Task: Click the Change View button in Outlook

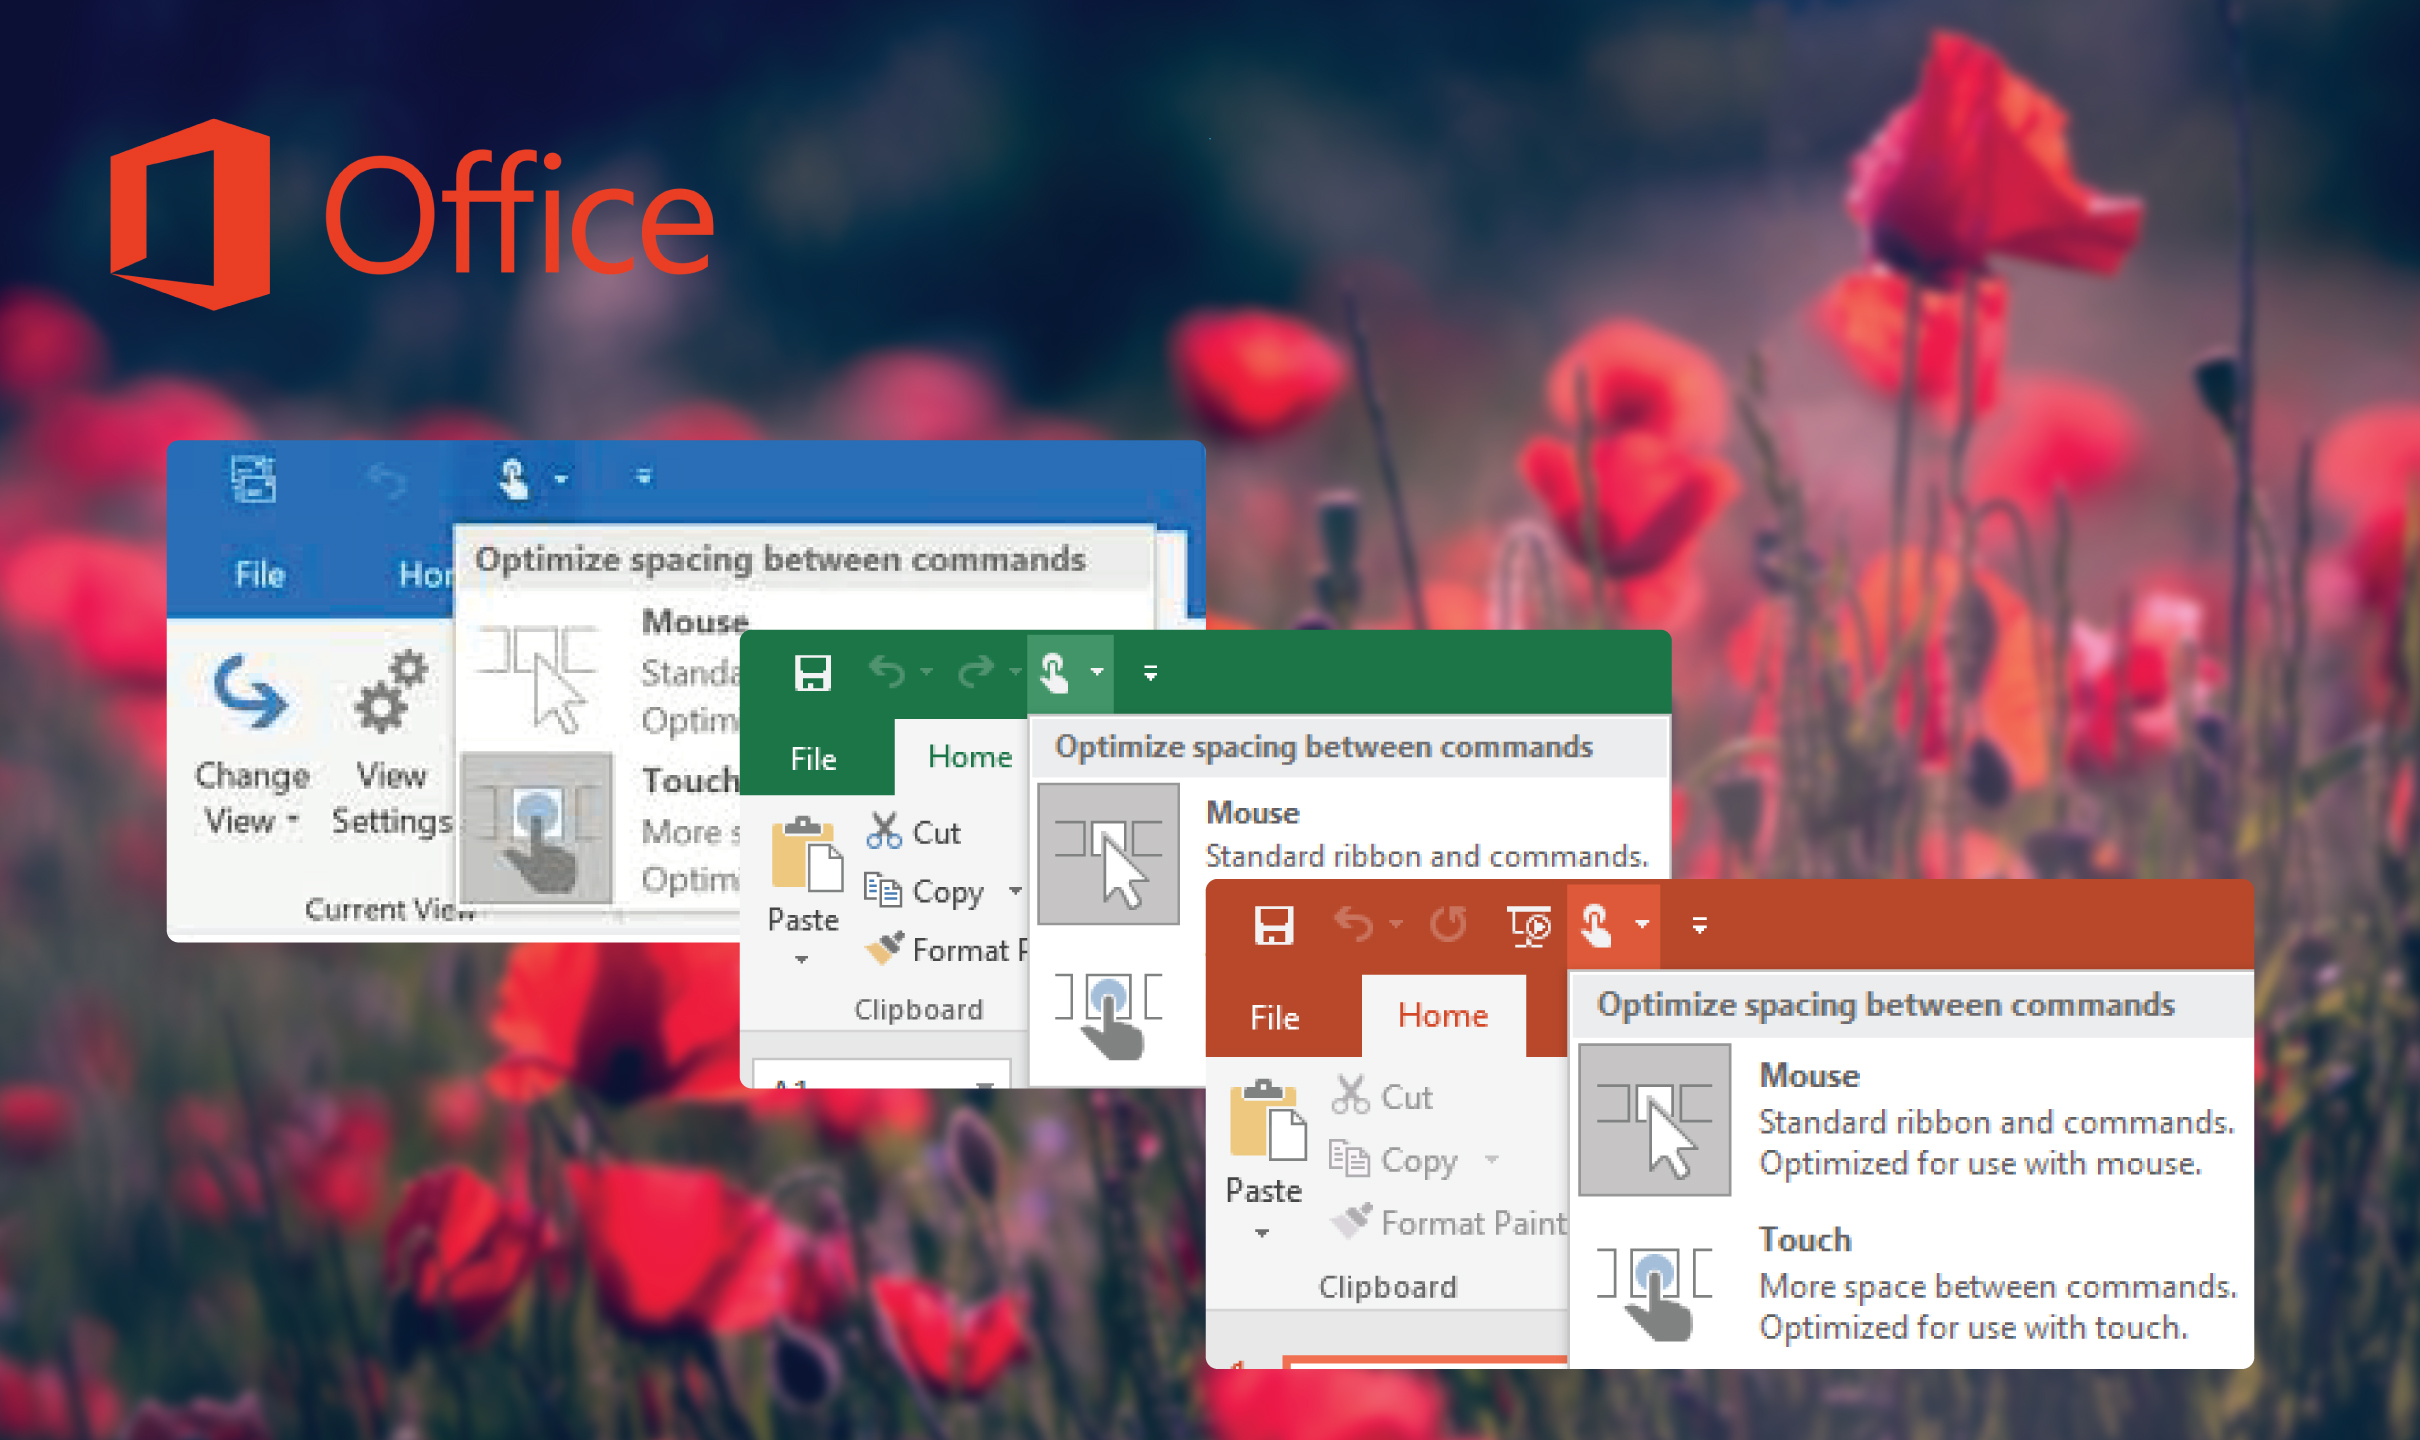Action: (x=252, y=745)
